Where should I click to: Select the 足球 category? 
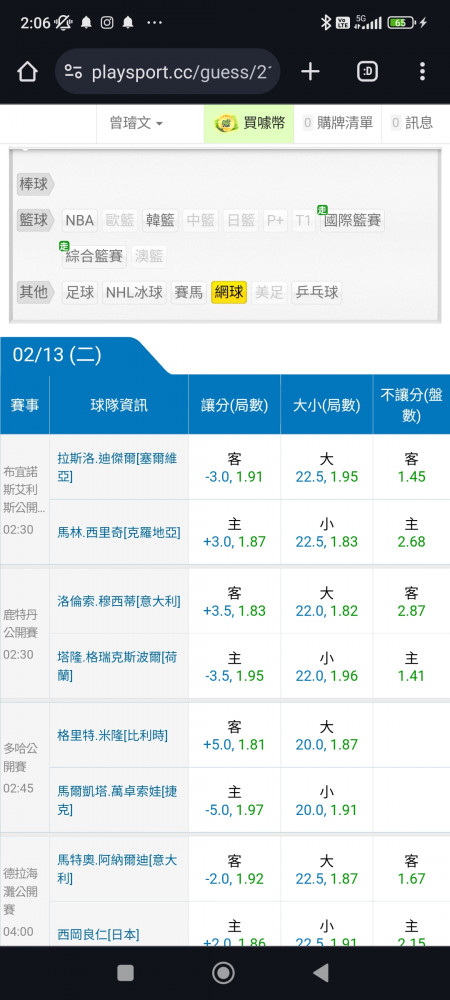click(x=80, y=293)
